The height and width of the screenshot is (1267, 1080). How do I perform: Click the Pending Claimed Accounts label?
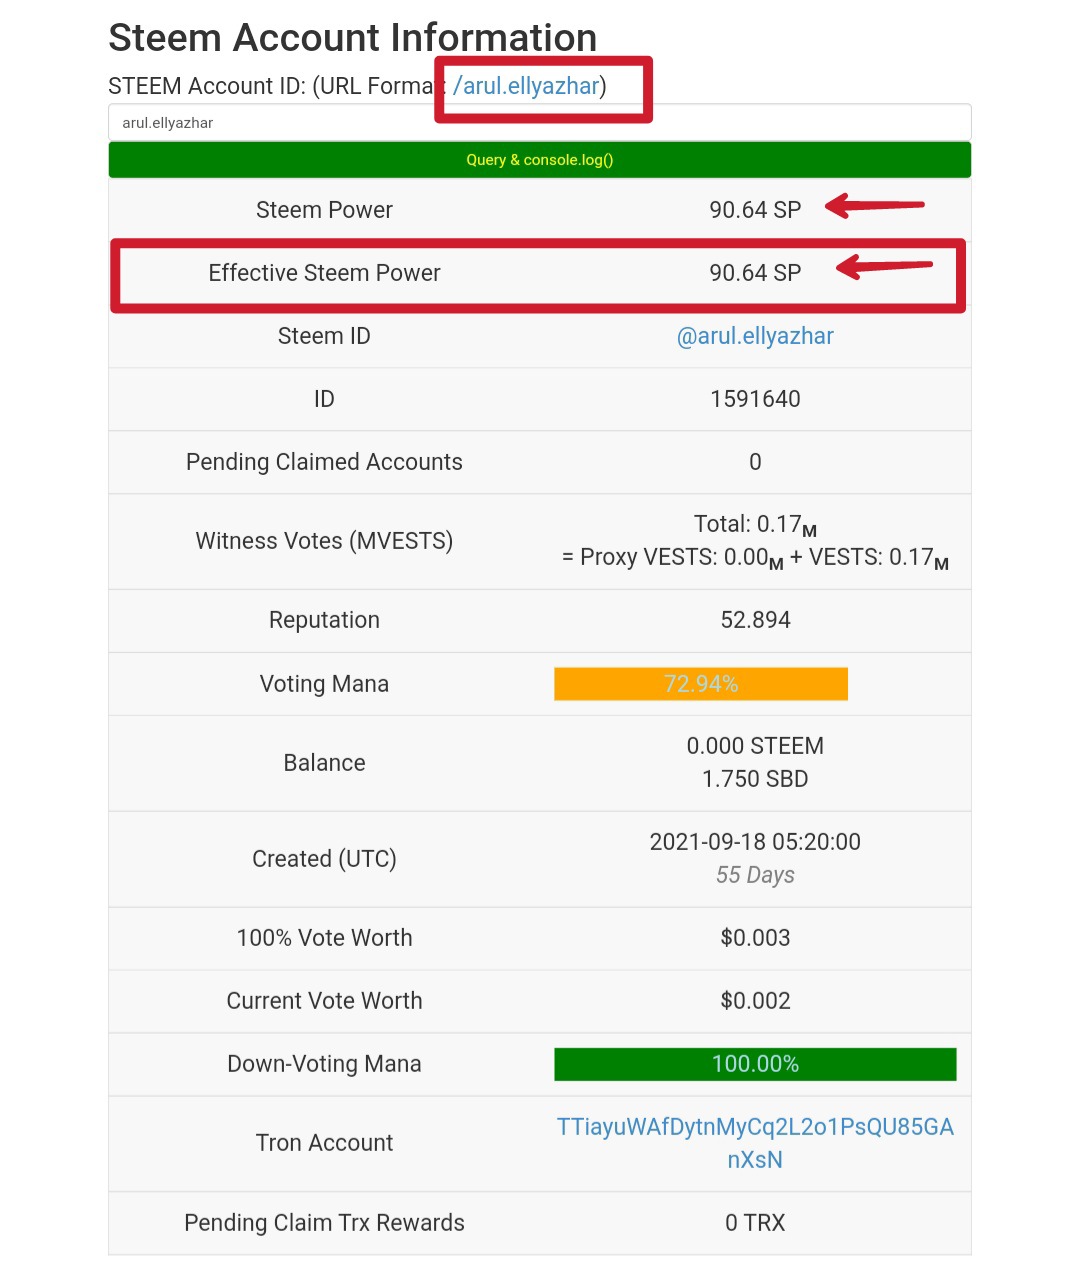(x=324, y=462)
